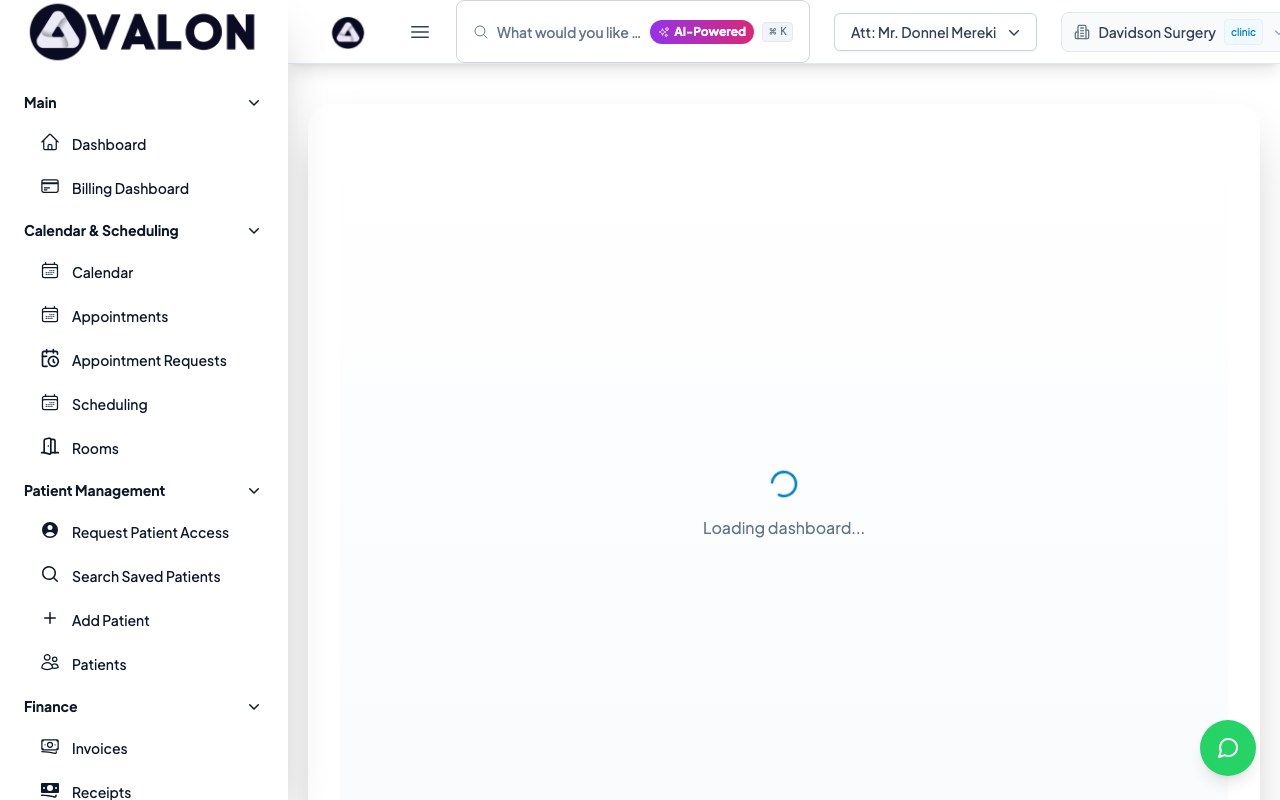Collapse the Patient Management section
The image size is (1280, 800).
pos(253,490)
